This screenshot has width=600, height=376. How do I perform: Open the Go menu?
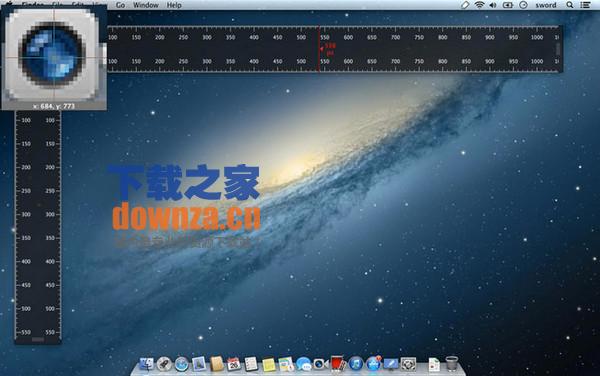point(120,5)
